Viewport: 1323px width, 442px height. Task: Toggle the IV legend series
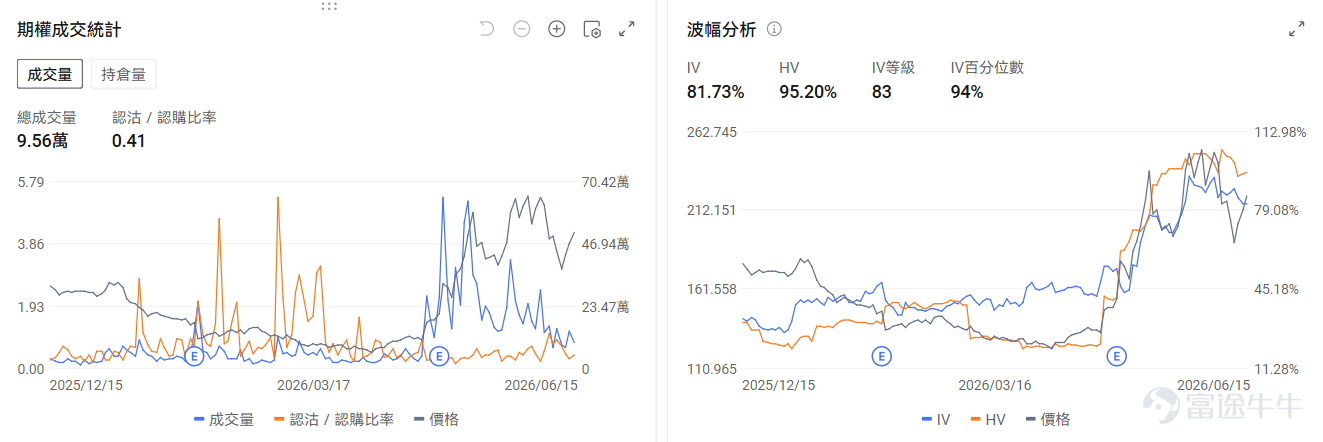(x=935, y=419)
